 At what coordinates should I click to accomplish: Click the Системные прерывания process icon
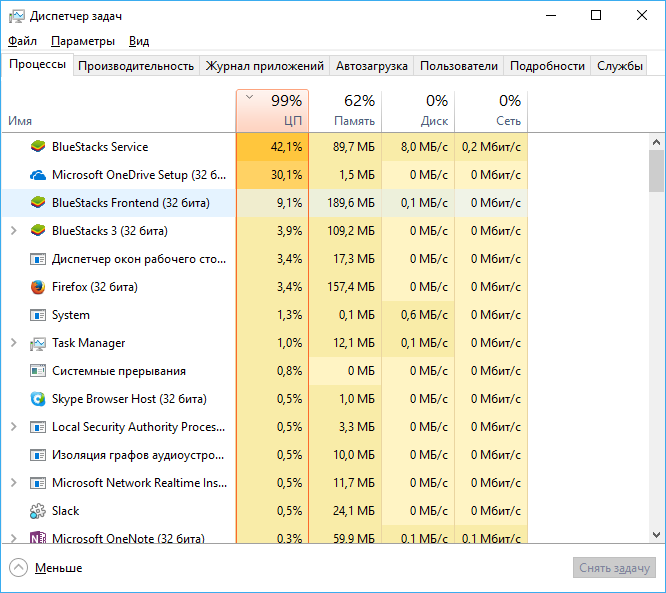(x=38, y=371)
